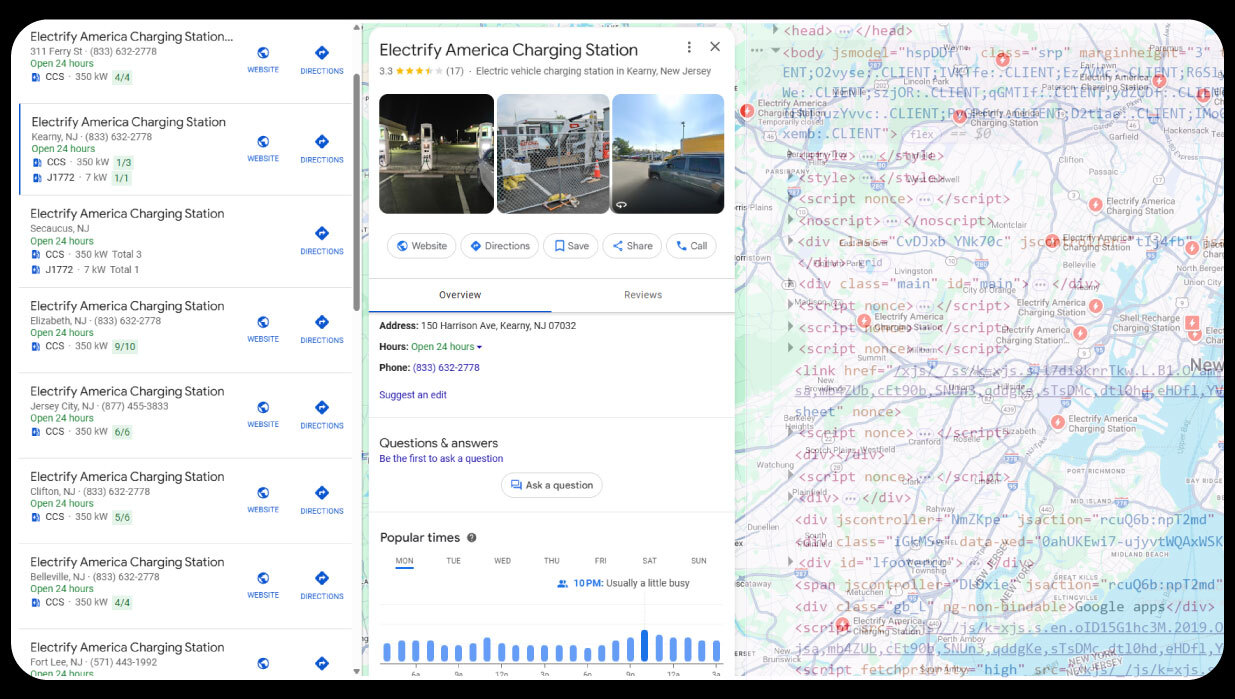Click Directions icon for Secaucus, NJ listing
1235x699 pixels.
322,235
